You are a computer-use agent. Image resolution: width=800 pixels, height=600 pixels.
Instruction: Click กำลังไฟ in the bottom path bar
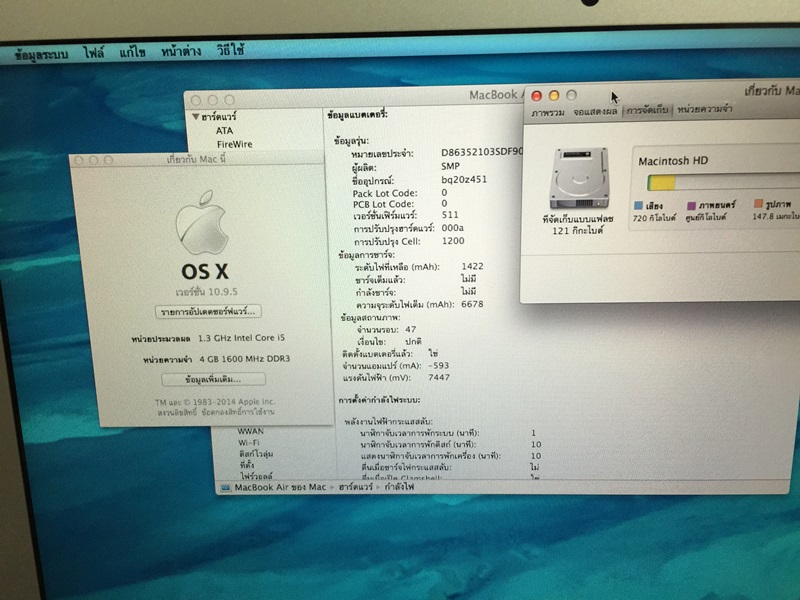[x=399, y=486]
